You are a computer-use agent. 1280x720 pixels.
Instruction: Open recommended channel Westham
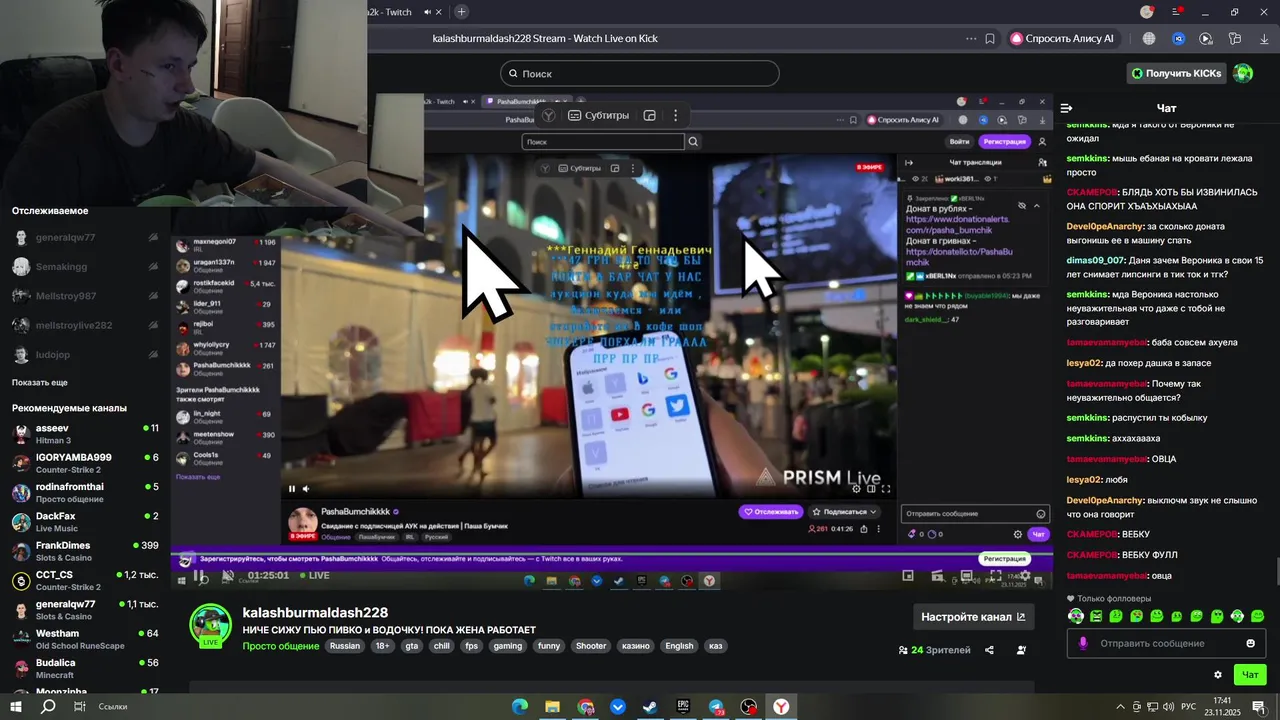[x=85, y=639]
